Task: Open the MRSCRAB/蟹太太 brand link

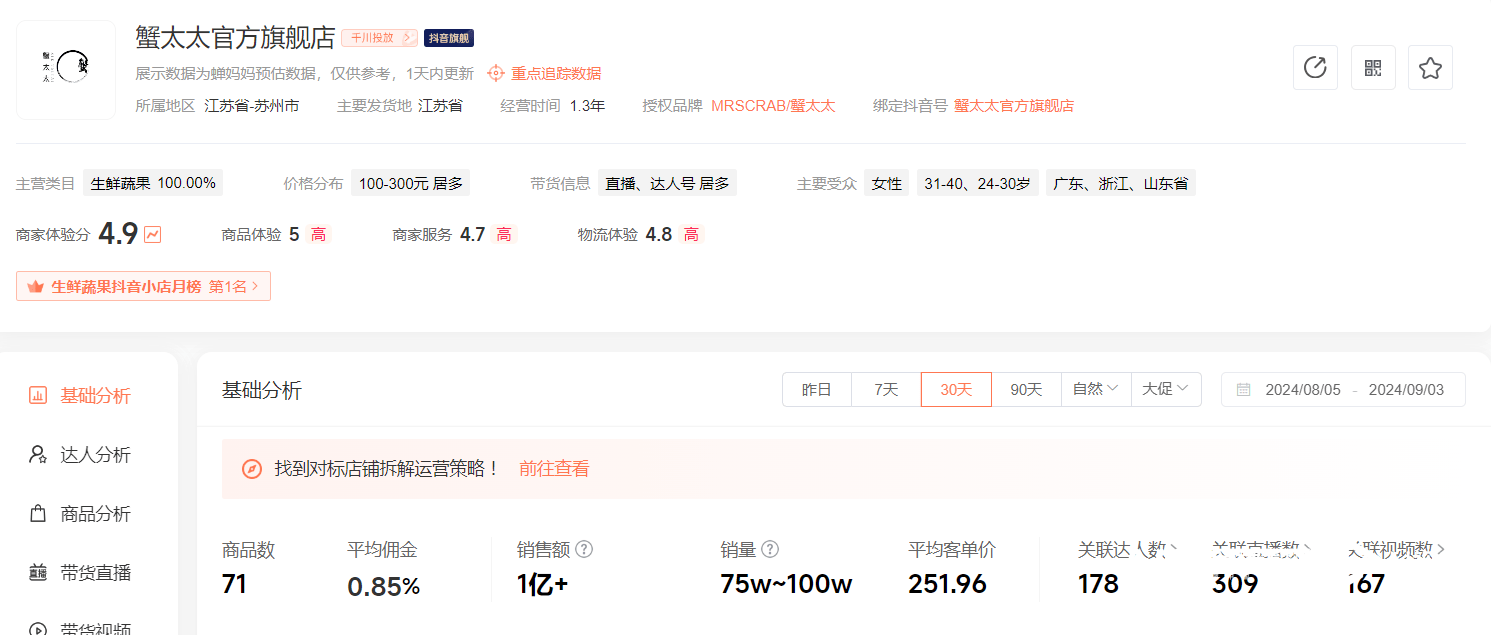Action: point(773,105)
